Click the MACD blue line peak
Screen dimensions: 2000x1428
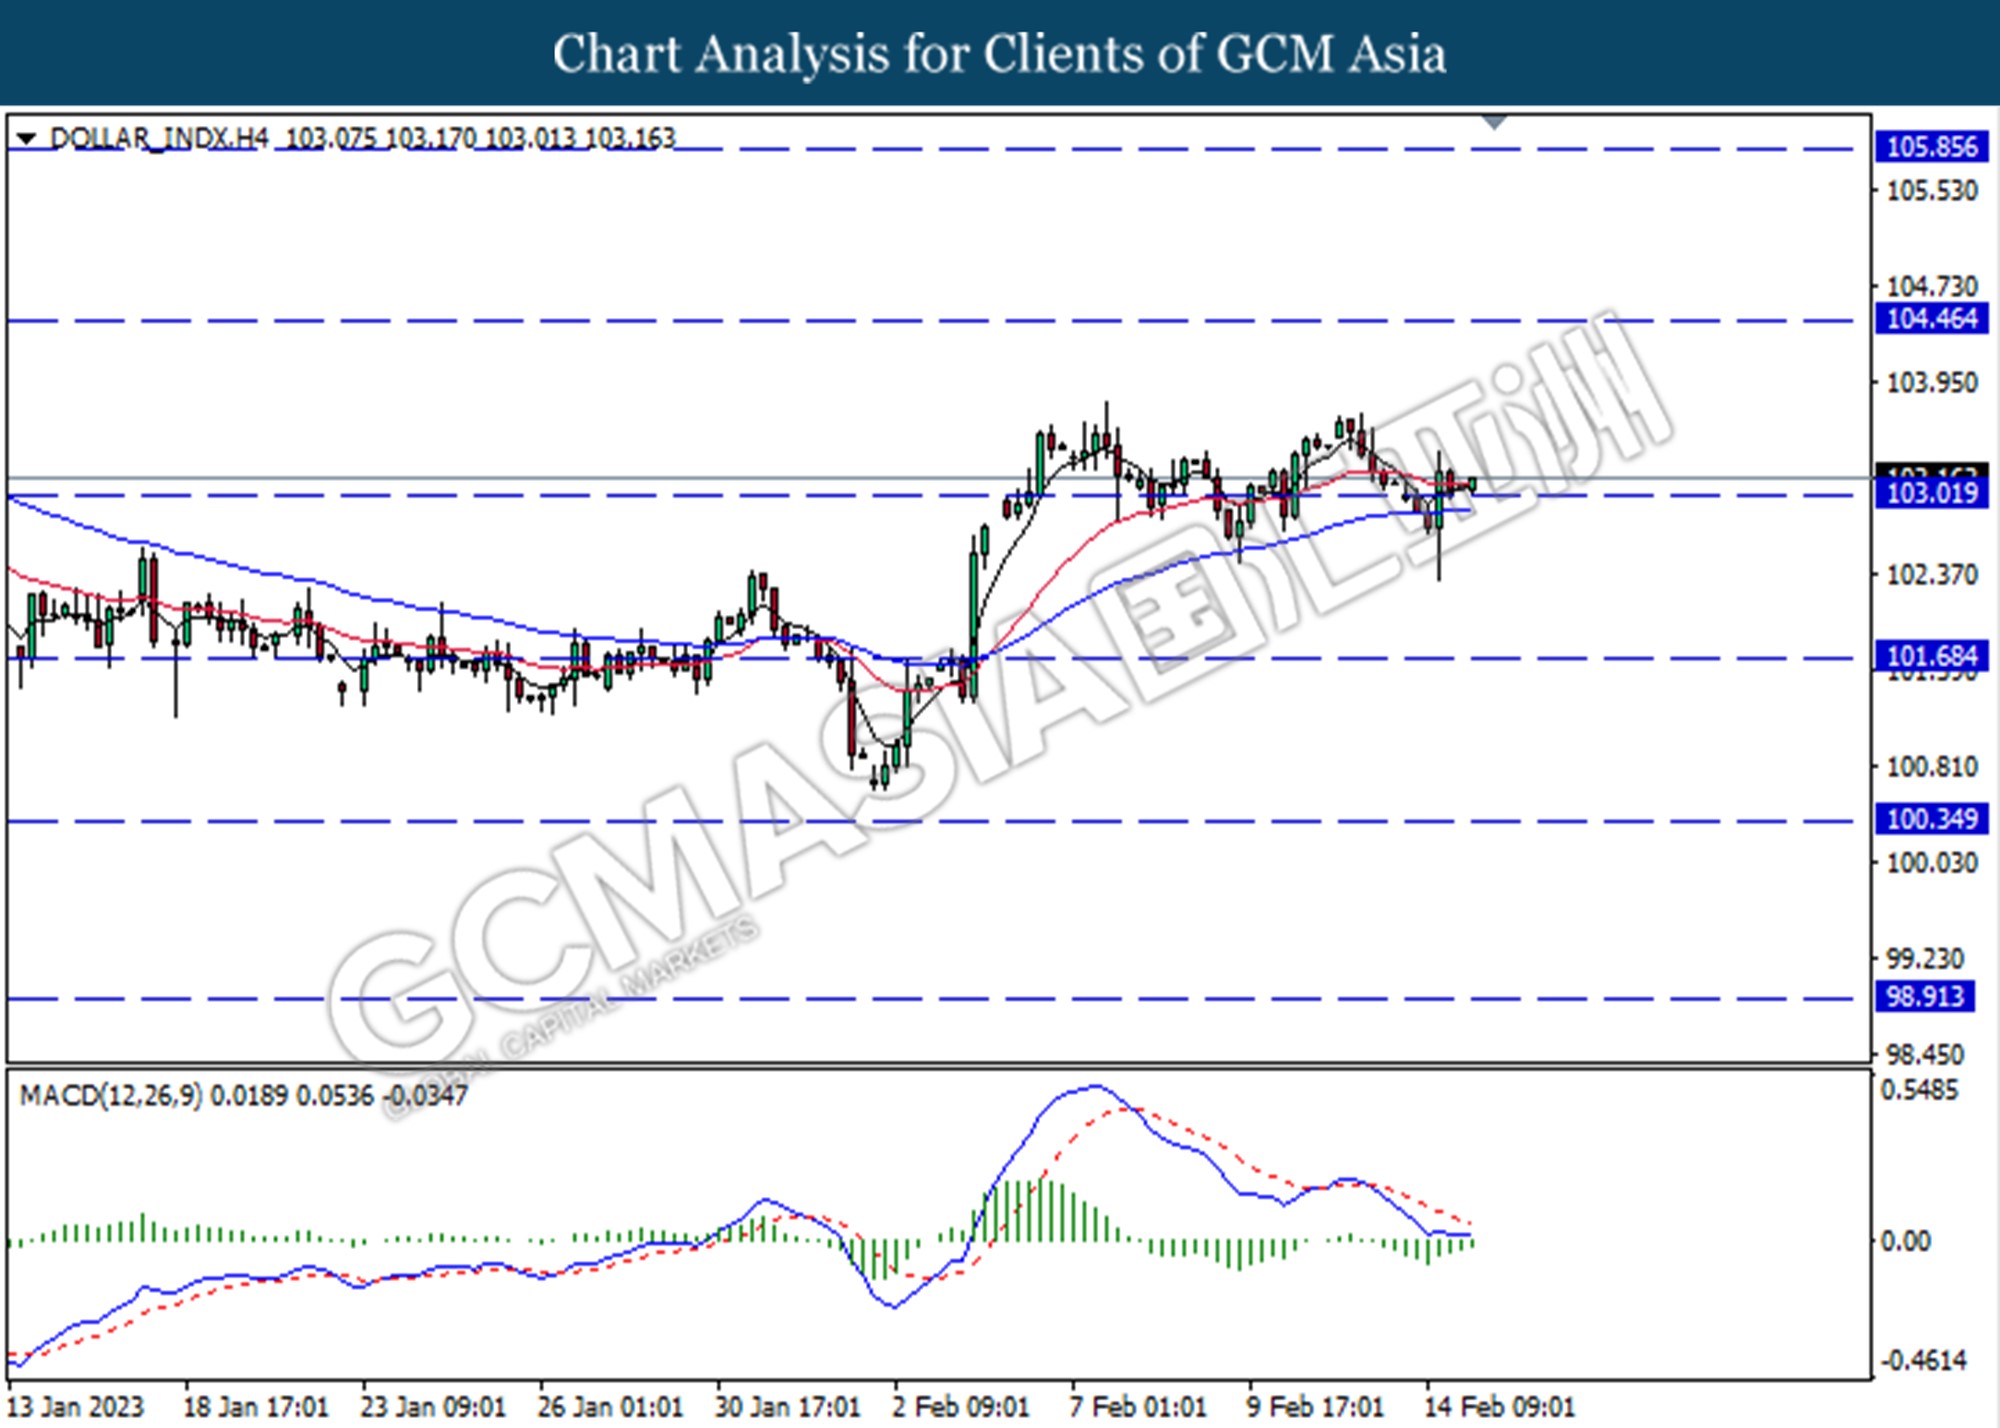tap(1095, 1086)
